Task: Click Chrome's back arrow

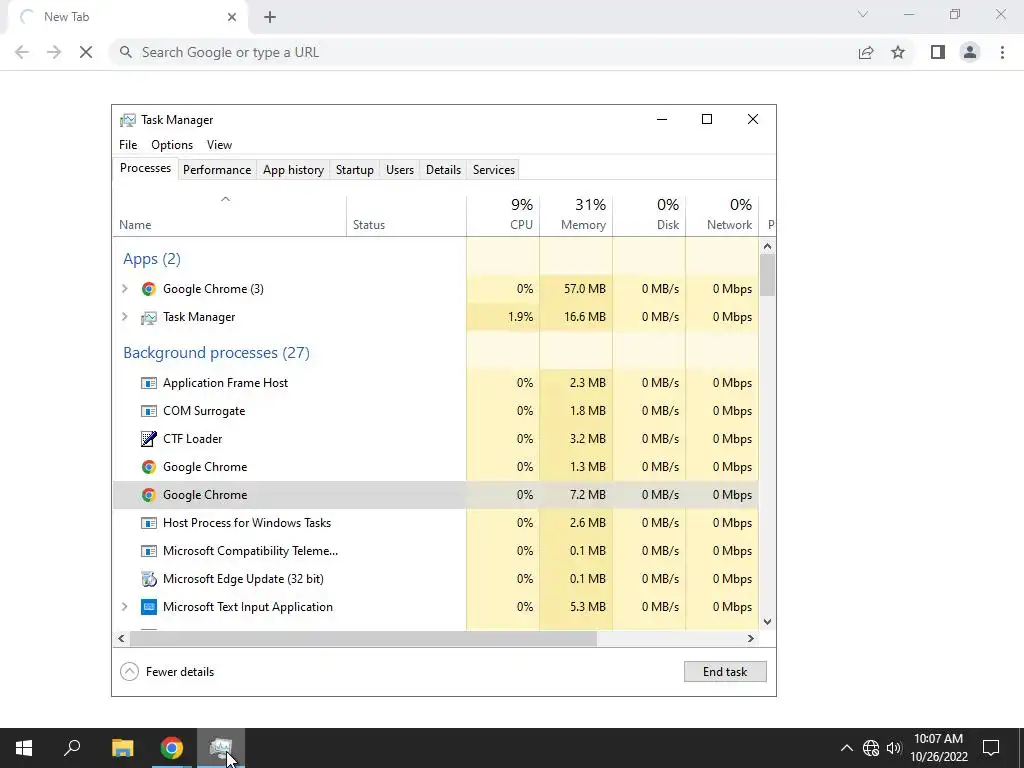Action: tap(22, 52)
